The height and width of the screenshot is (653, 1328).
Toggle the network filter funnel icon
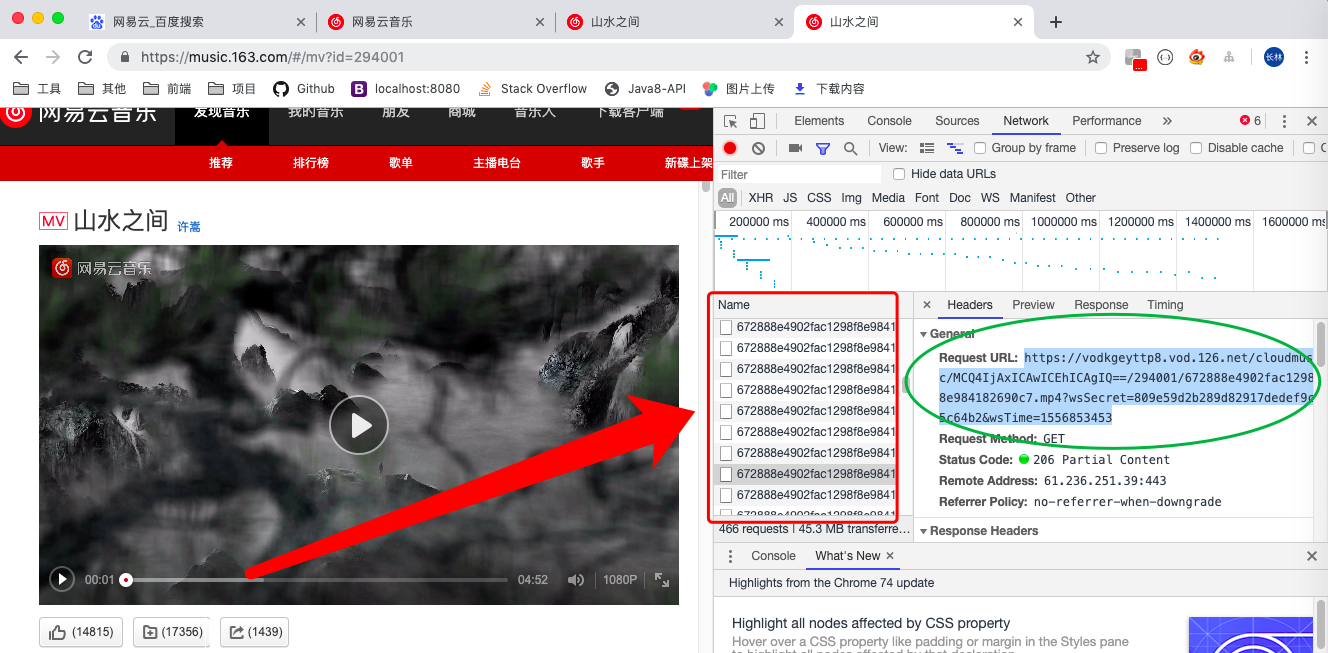(822, 148)
